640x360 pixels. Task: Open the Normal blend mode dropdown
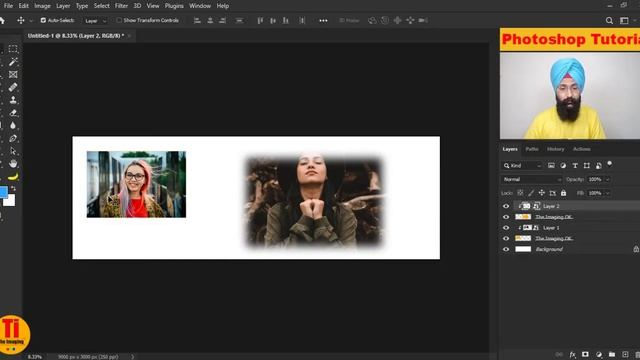point(532,180)
